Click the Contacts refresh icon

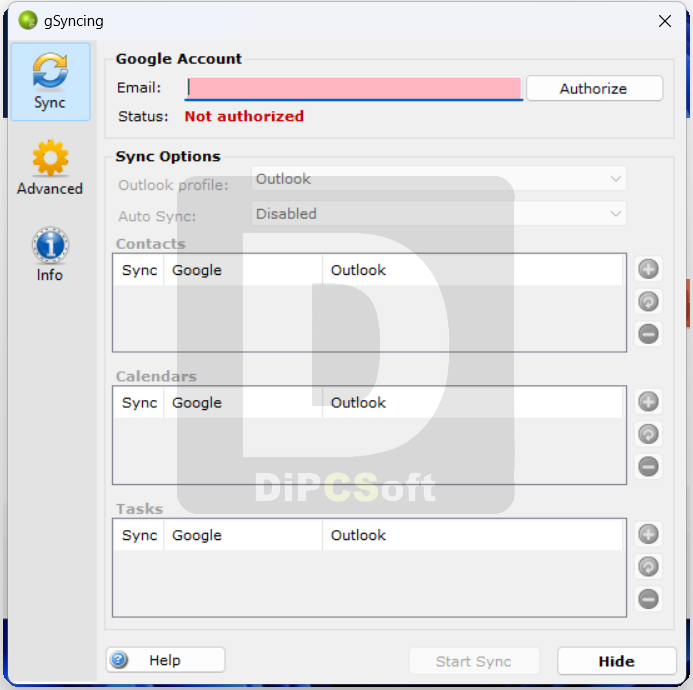click(x=648, y=301)
